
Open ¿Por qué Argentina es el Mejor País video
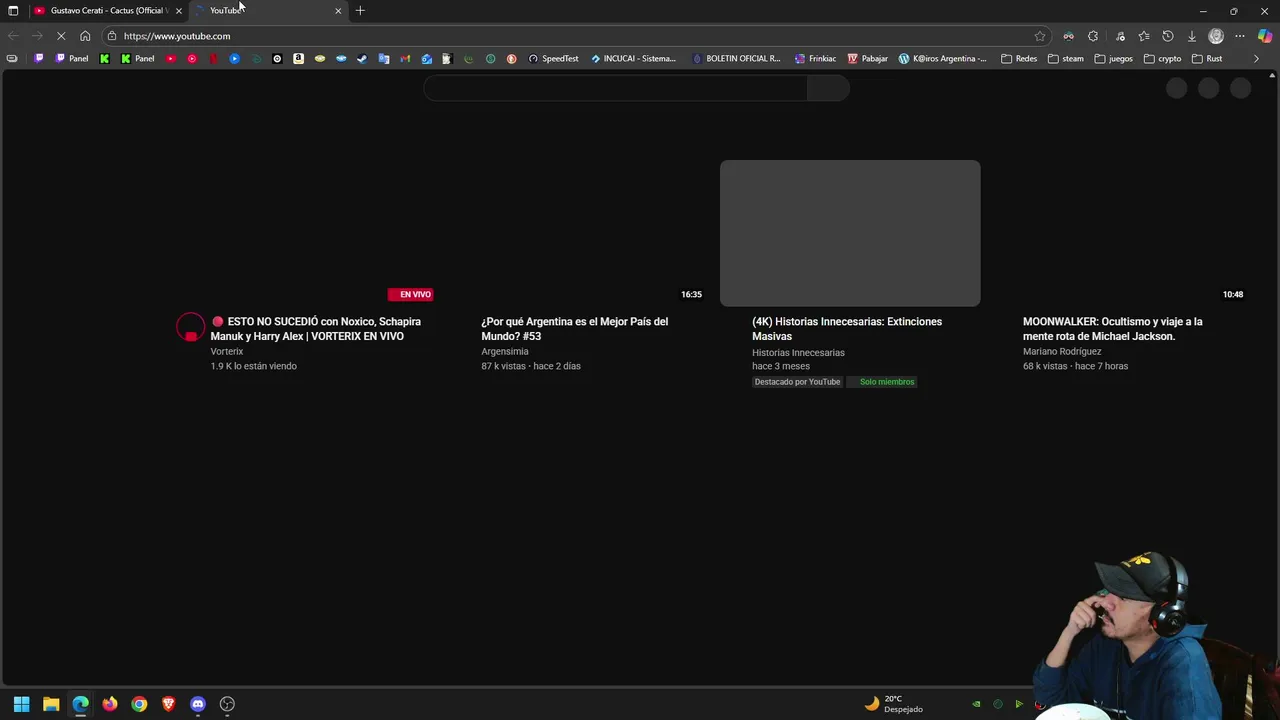[x=574, y=329]
